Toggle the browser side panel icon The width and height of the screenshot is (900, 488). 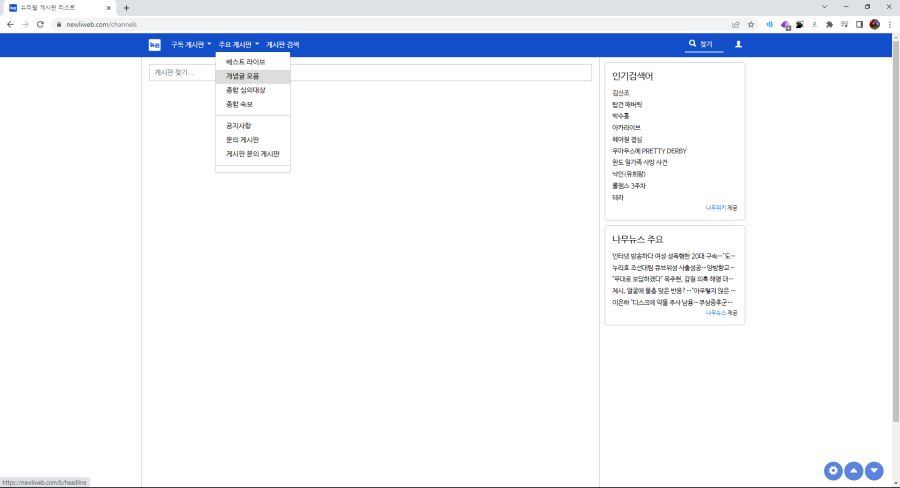coord(859,25)
